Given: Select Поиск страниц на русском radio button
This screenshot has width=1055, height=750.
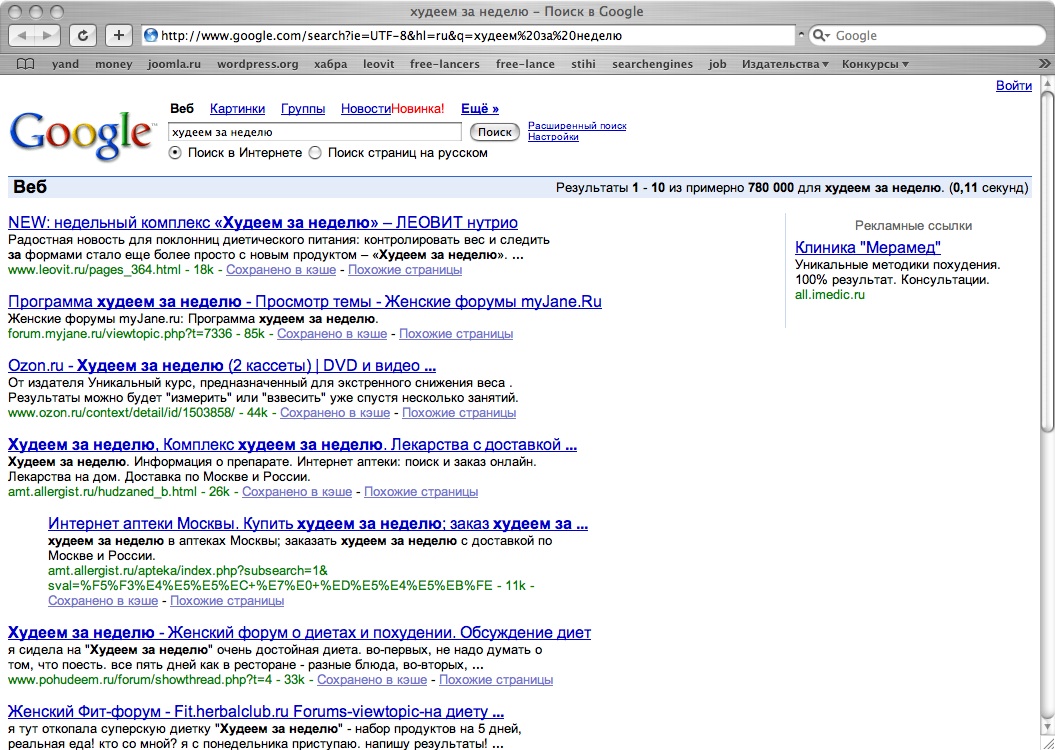Looking at the screenshot, I should click(315, 153).
